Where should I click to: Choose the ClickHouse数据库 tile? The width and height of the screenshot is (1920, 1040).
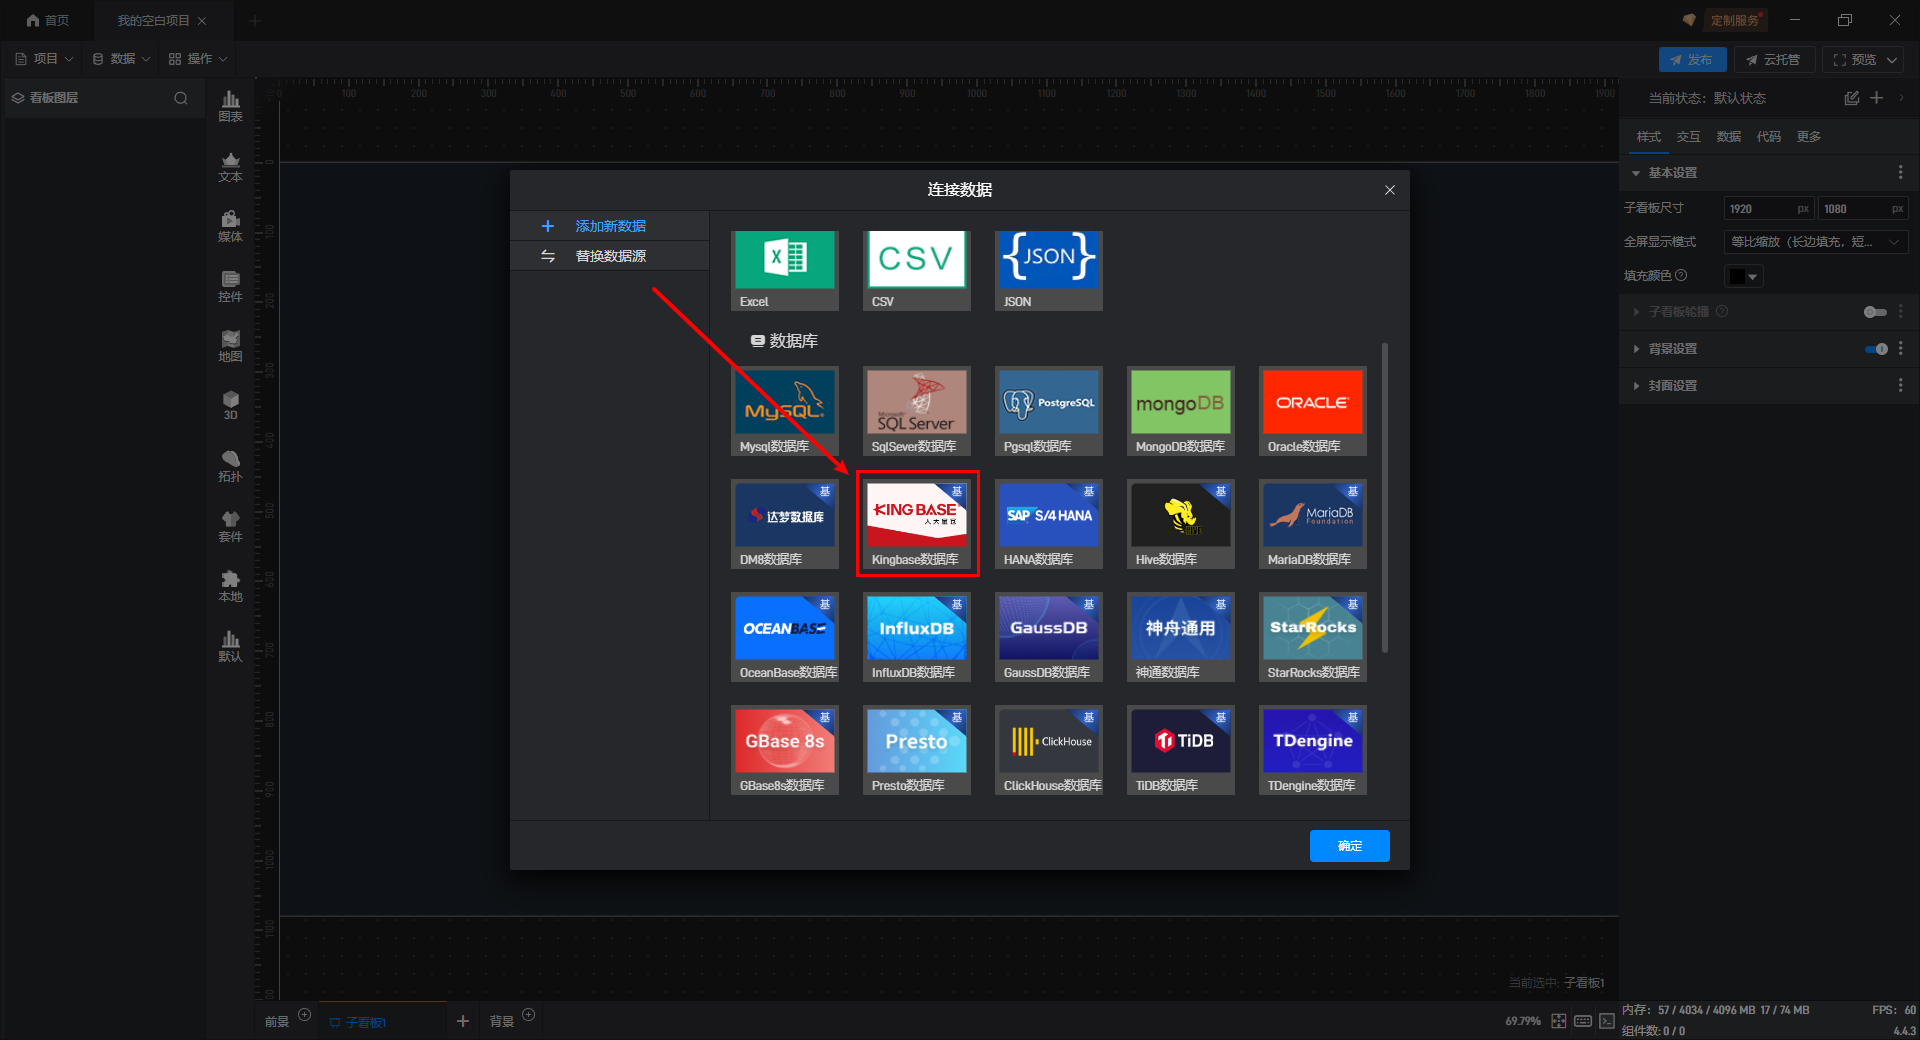pyautogui.click(x=1049, y=750)
